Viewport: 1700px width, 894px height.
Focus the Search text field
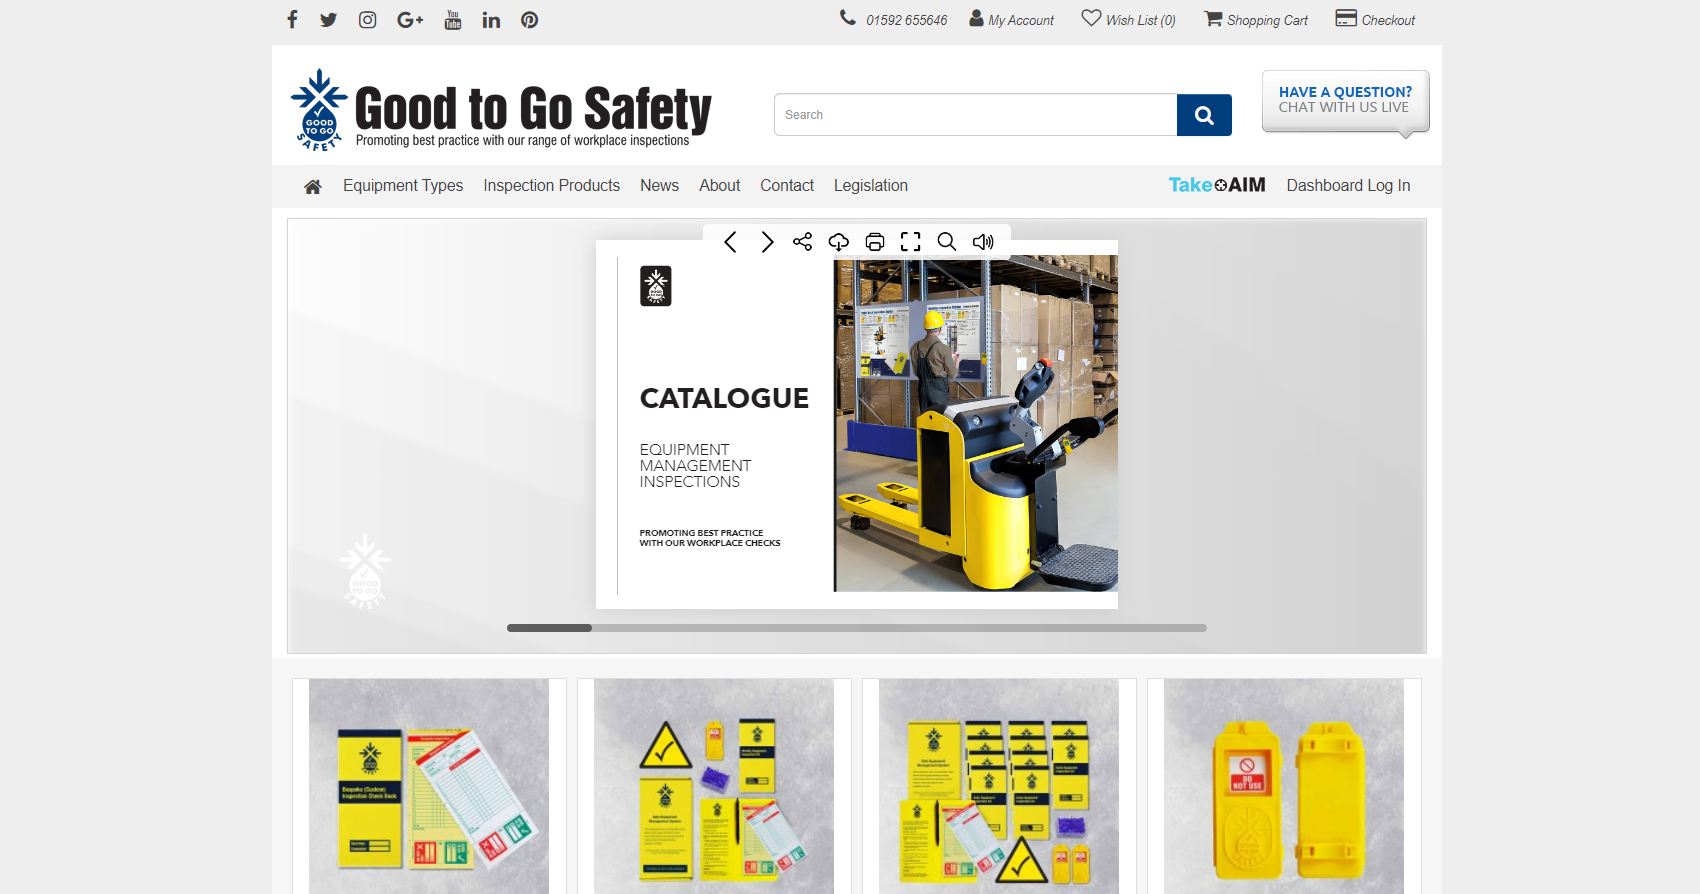(975, 115)
